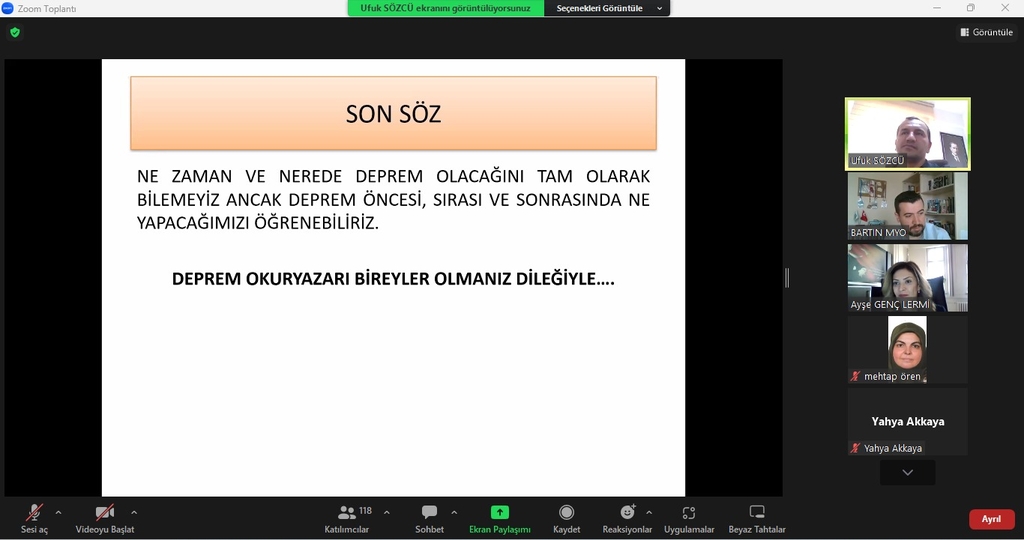Select Ufuk SÖZCÜ video thumbnail
The image size is (1024, 540).
click(908, 134)
